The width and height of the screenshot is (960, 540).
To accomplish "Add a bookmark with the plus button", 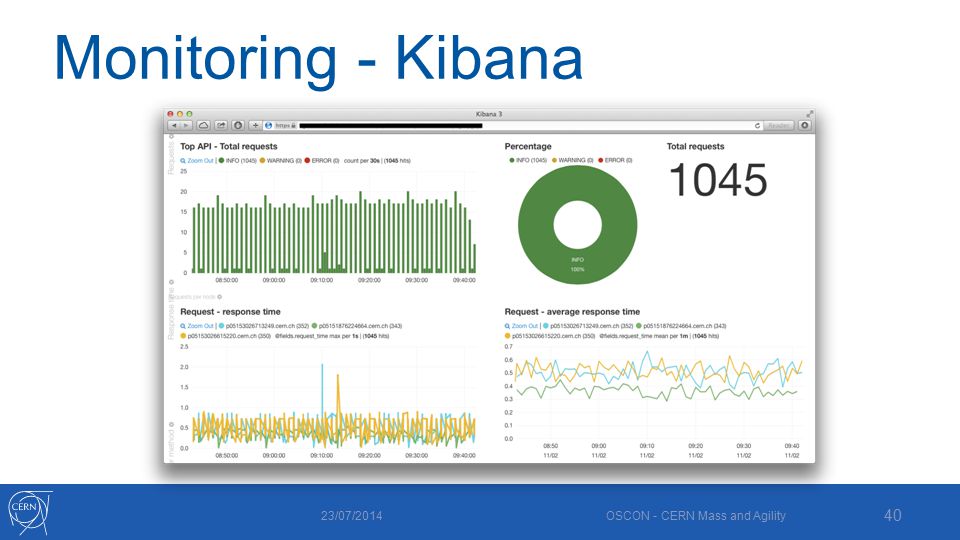I will coord(255,126).
